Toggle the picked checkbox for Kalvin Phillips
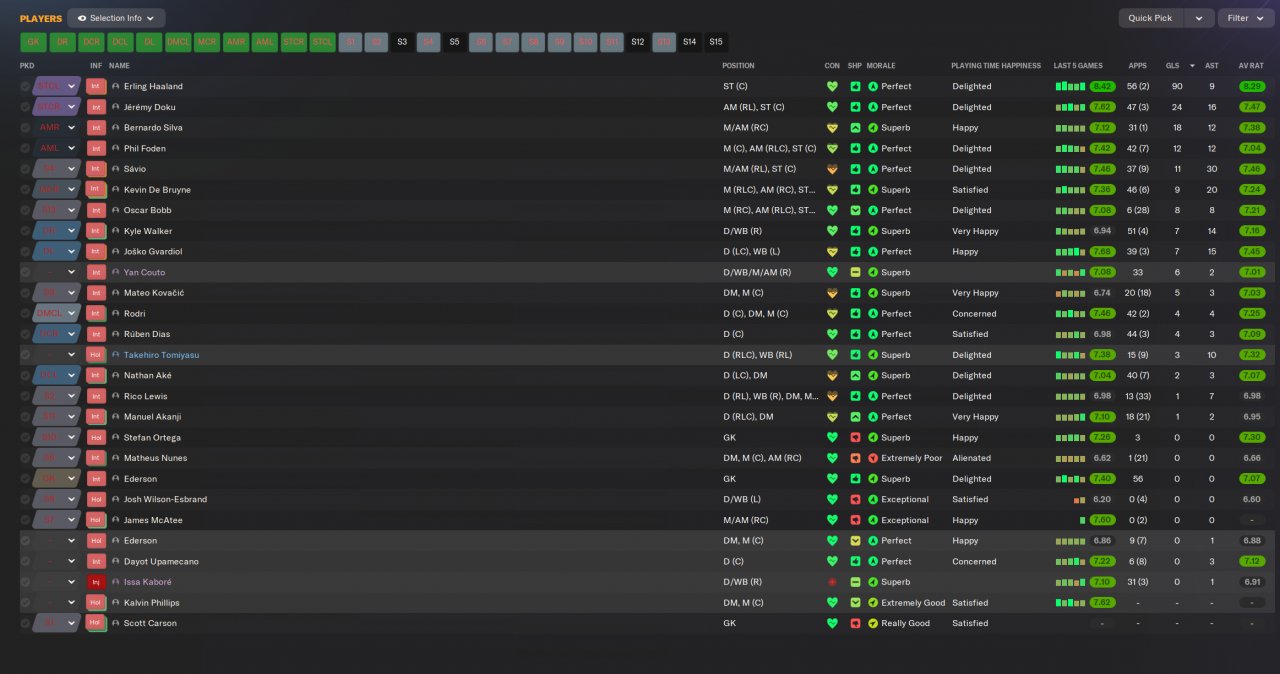The width and height of the screenshot is (1280, 674). point(25,602)
